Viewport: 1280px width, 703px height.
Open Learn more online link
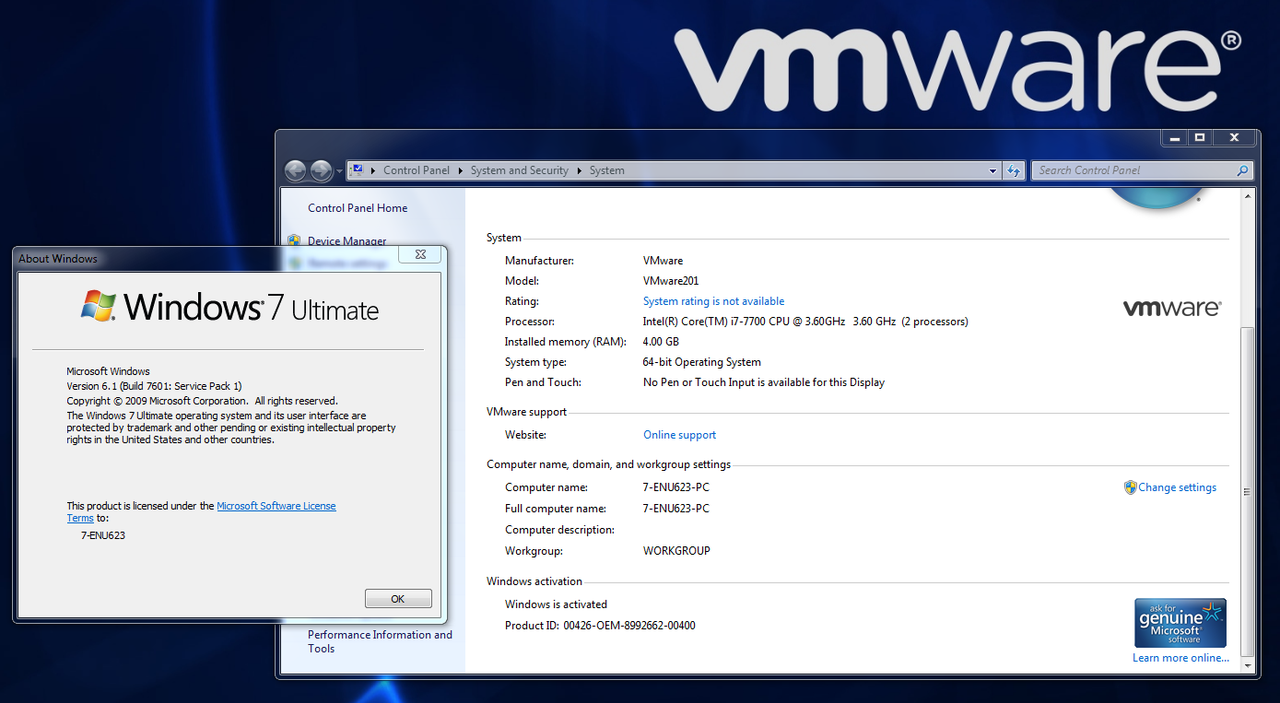(x=1181, y=658)
